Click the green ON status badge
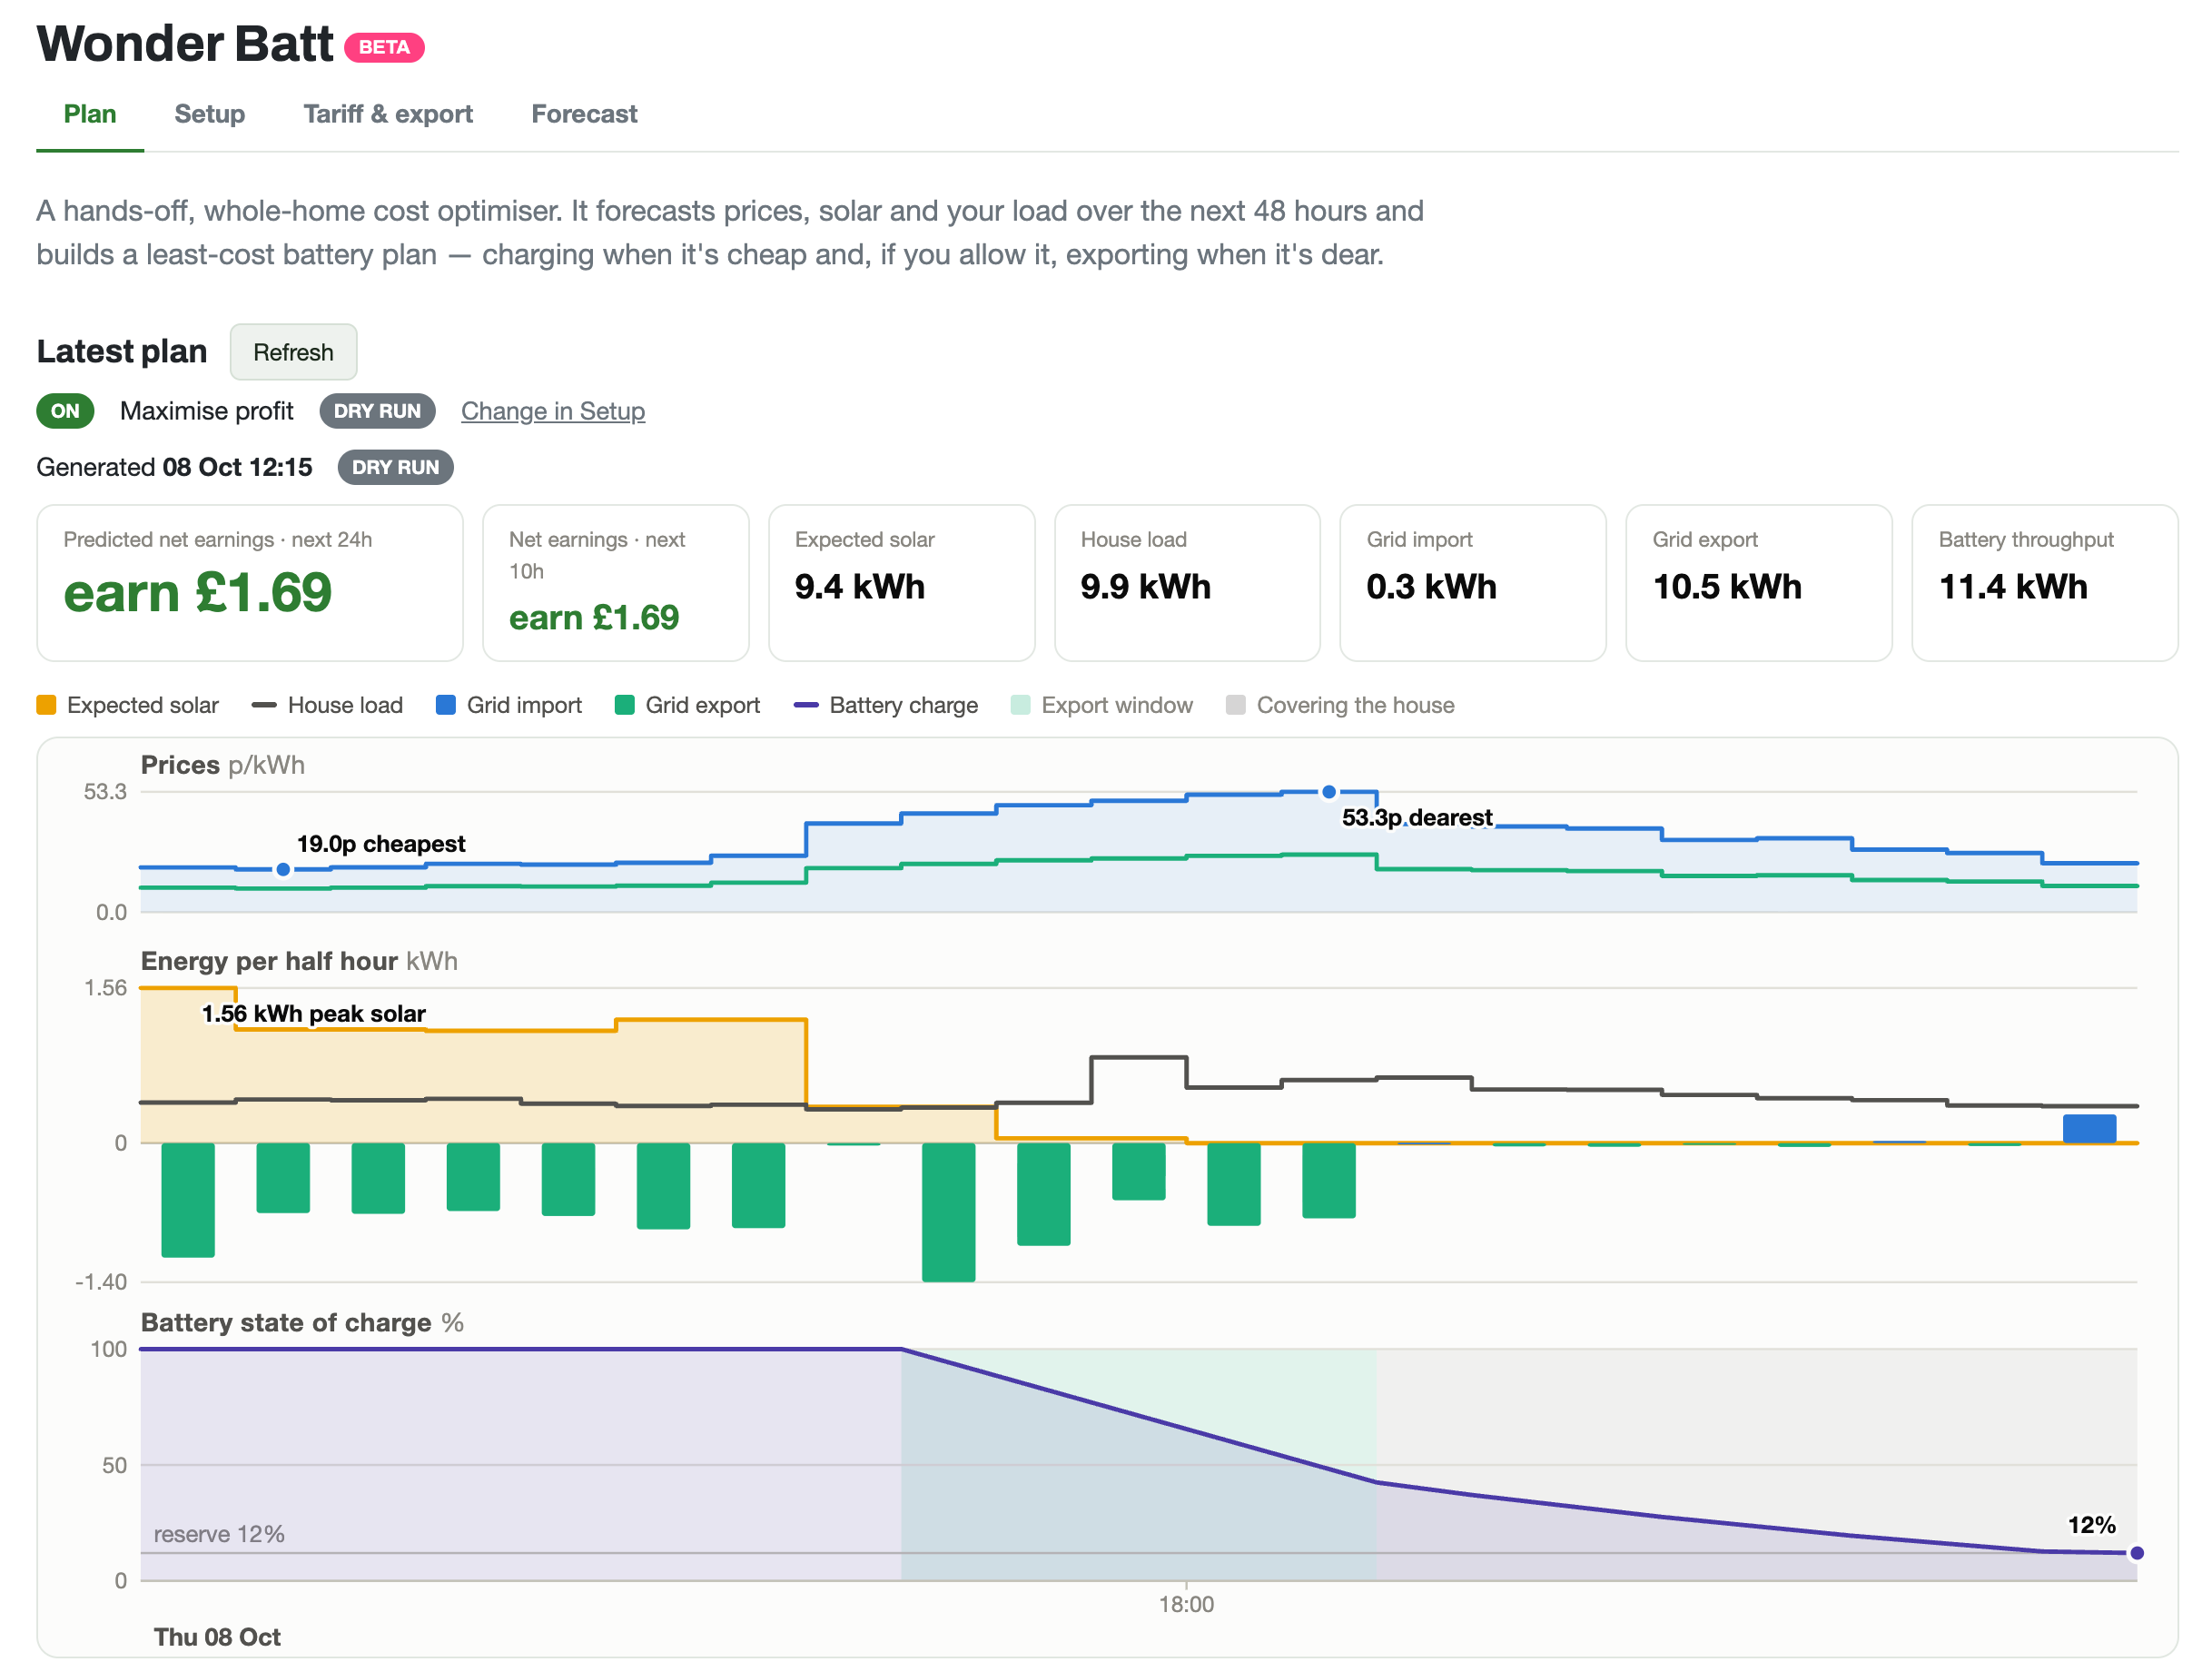Viewport: 2212px width, 1662px height. pyautogui.click(x=65, y=411)
